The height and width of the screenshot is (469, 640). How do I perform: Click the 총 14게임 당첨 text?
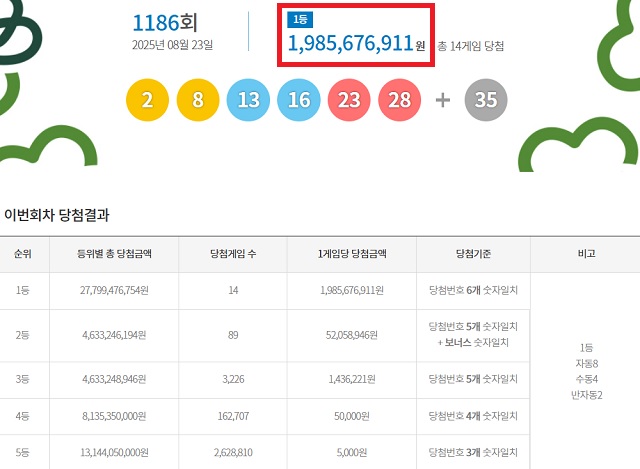471,46
